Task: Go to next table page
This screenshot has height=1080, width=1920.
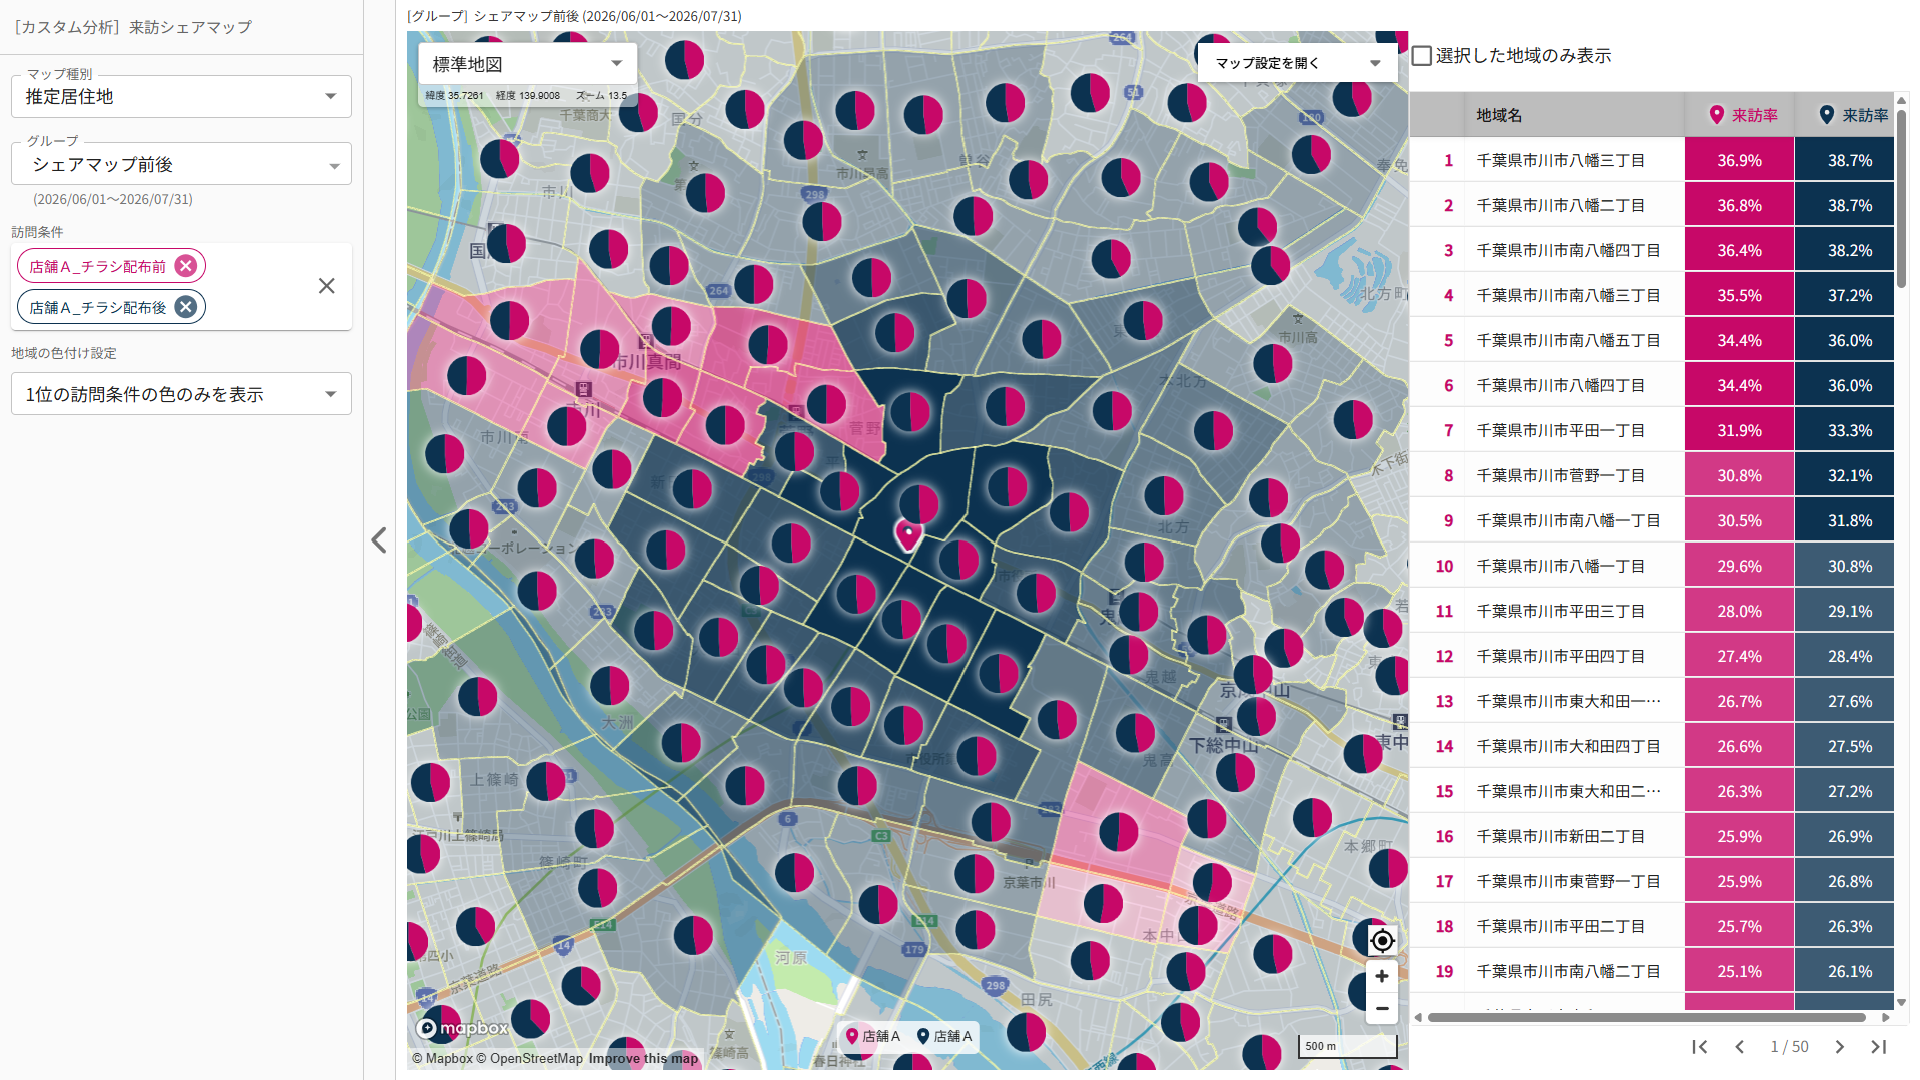Action: click(1839, 1047)
